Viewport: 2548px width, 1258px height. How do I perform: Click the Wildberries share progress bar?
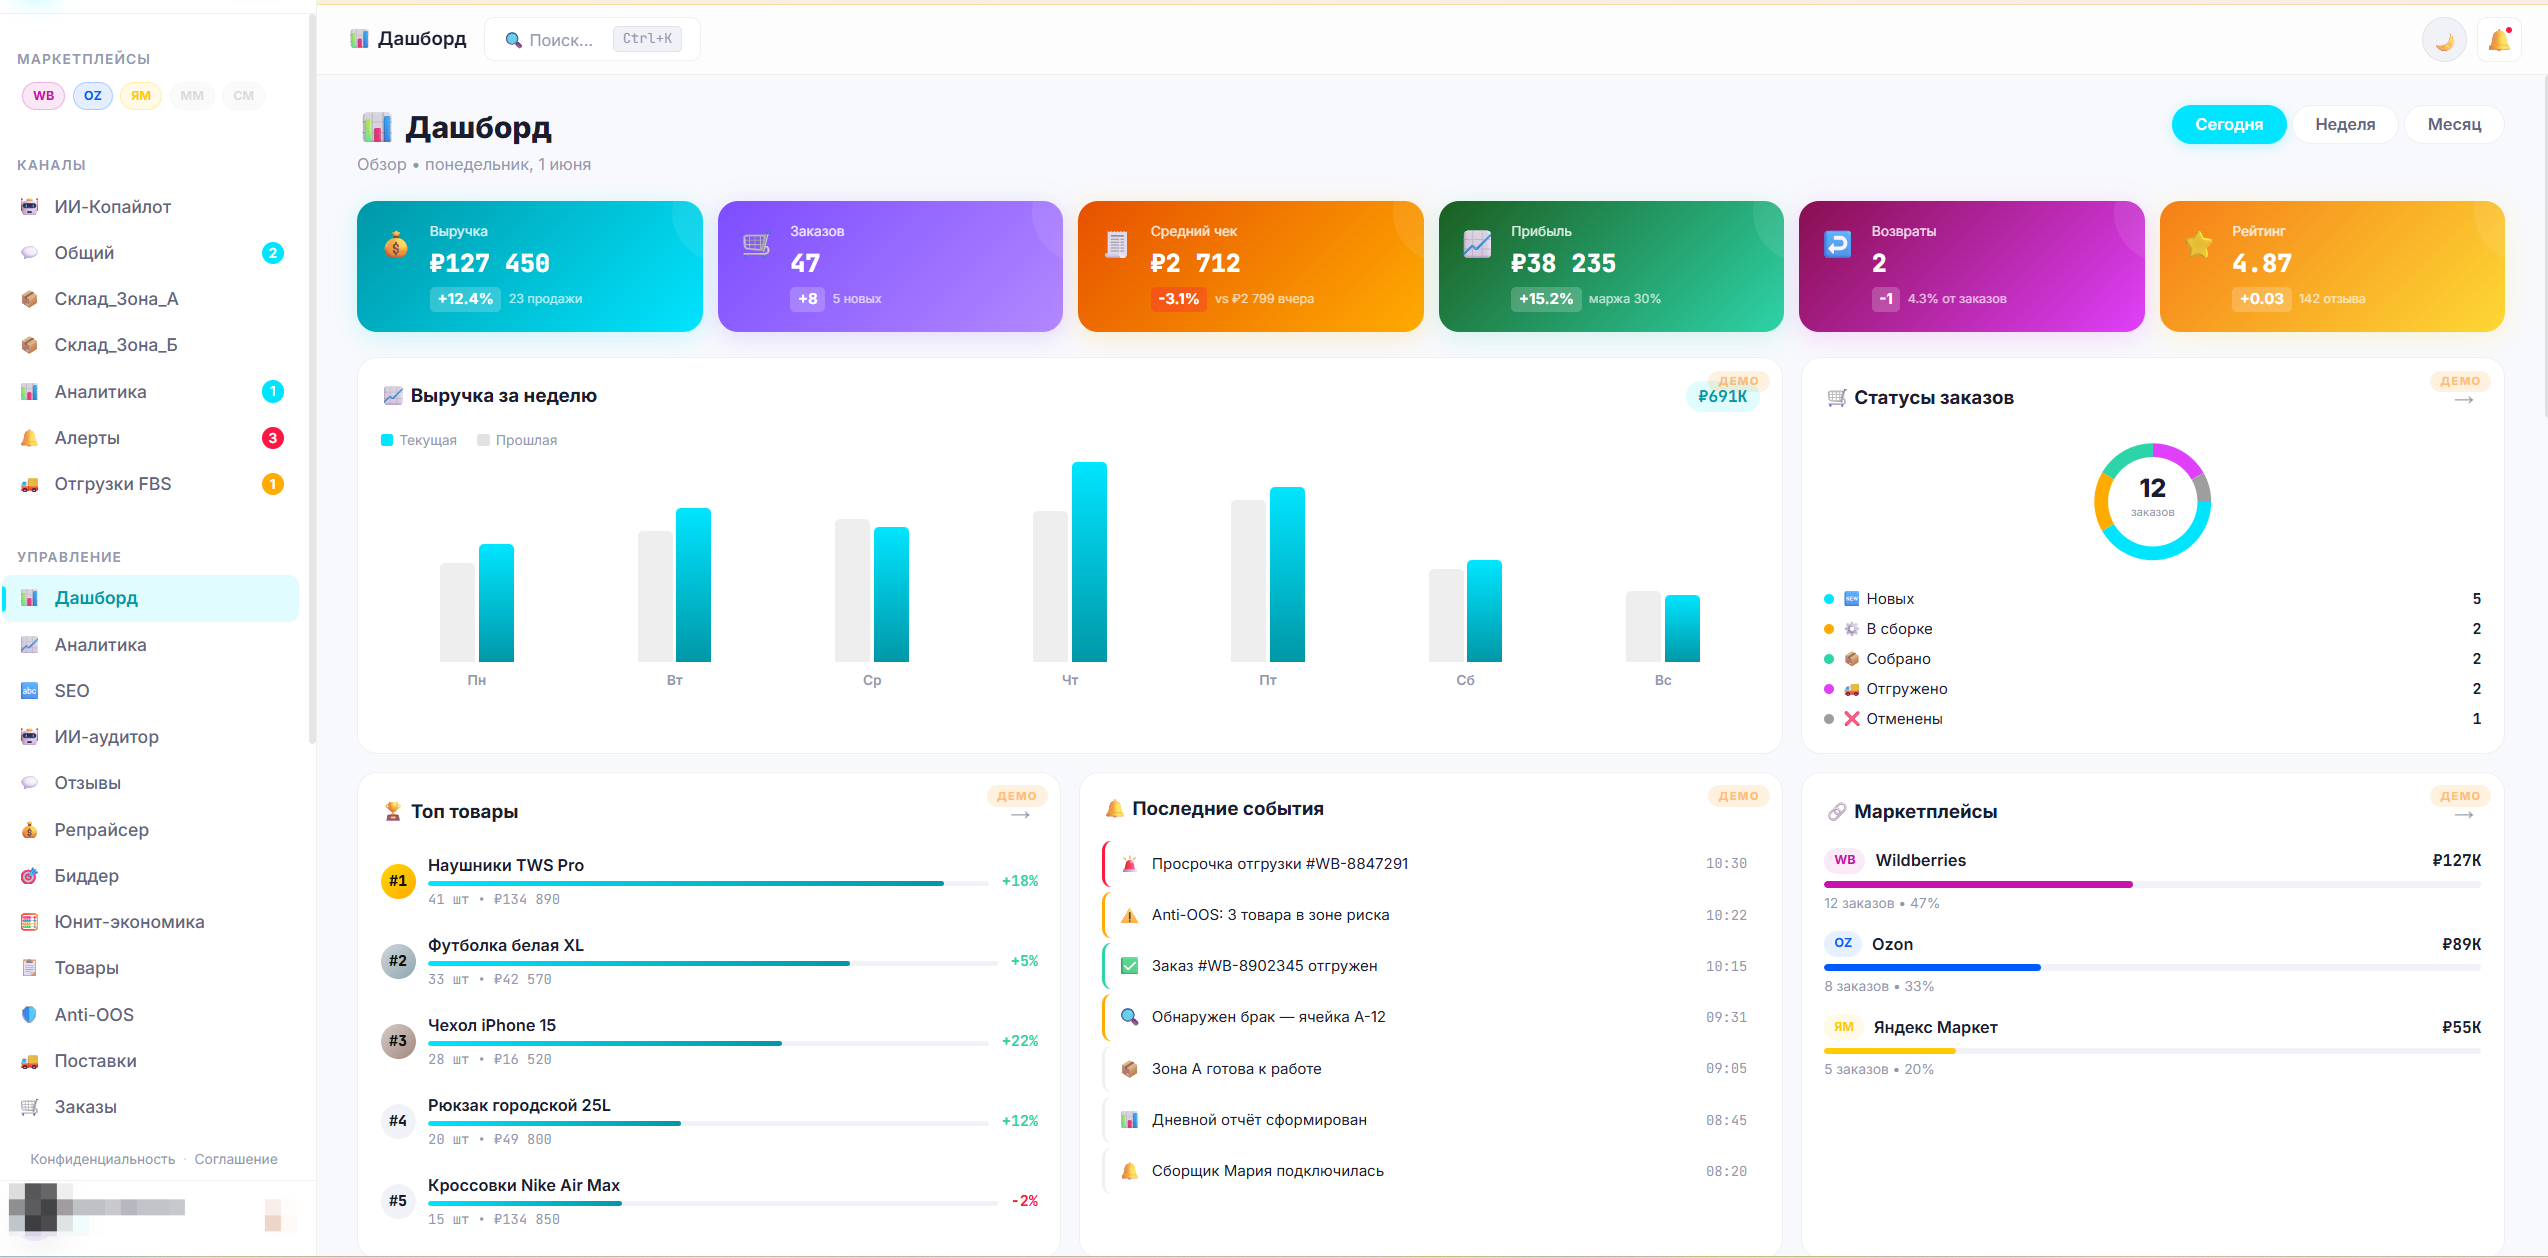pyautogui.click(x=2152, y=884)
